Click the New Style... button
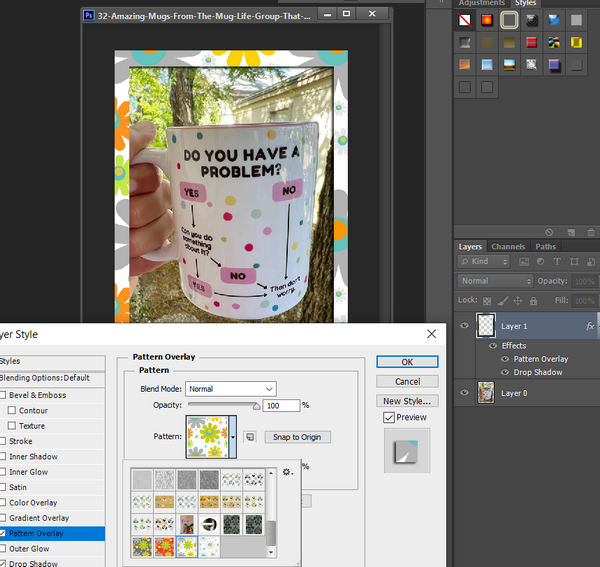 click(407, 401)
